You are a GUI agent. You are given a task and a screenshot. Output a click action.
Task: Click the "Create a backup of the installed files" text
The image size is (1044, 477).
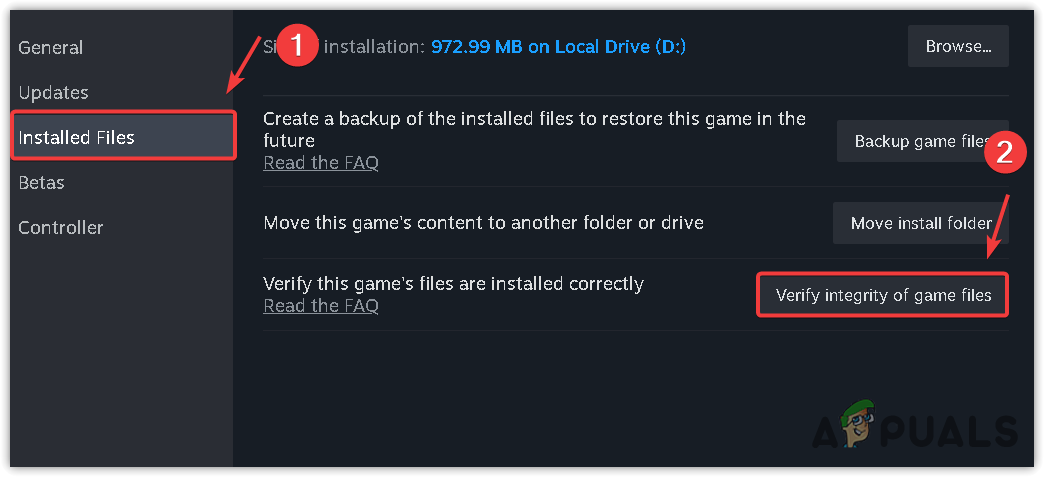pyautogui.click(x=534, y=129)
